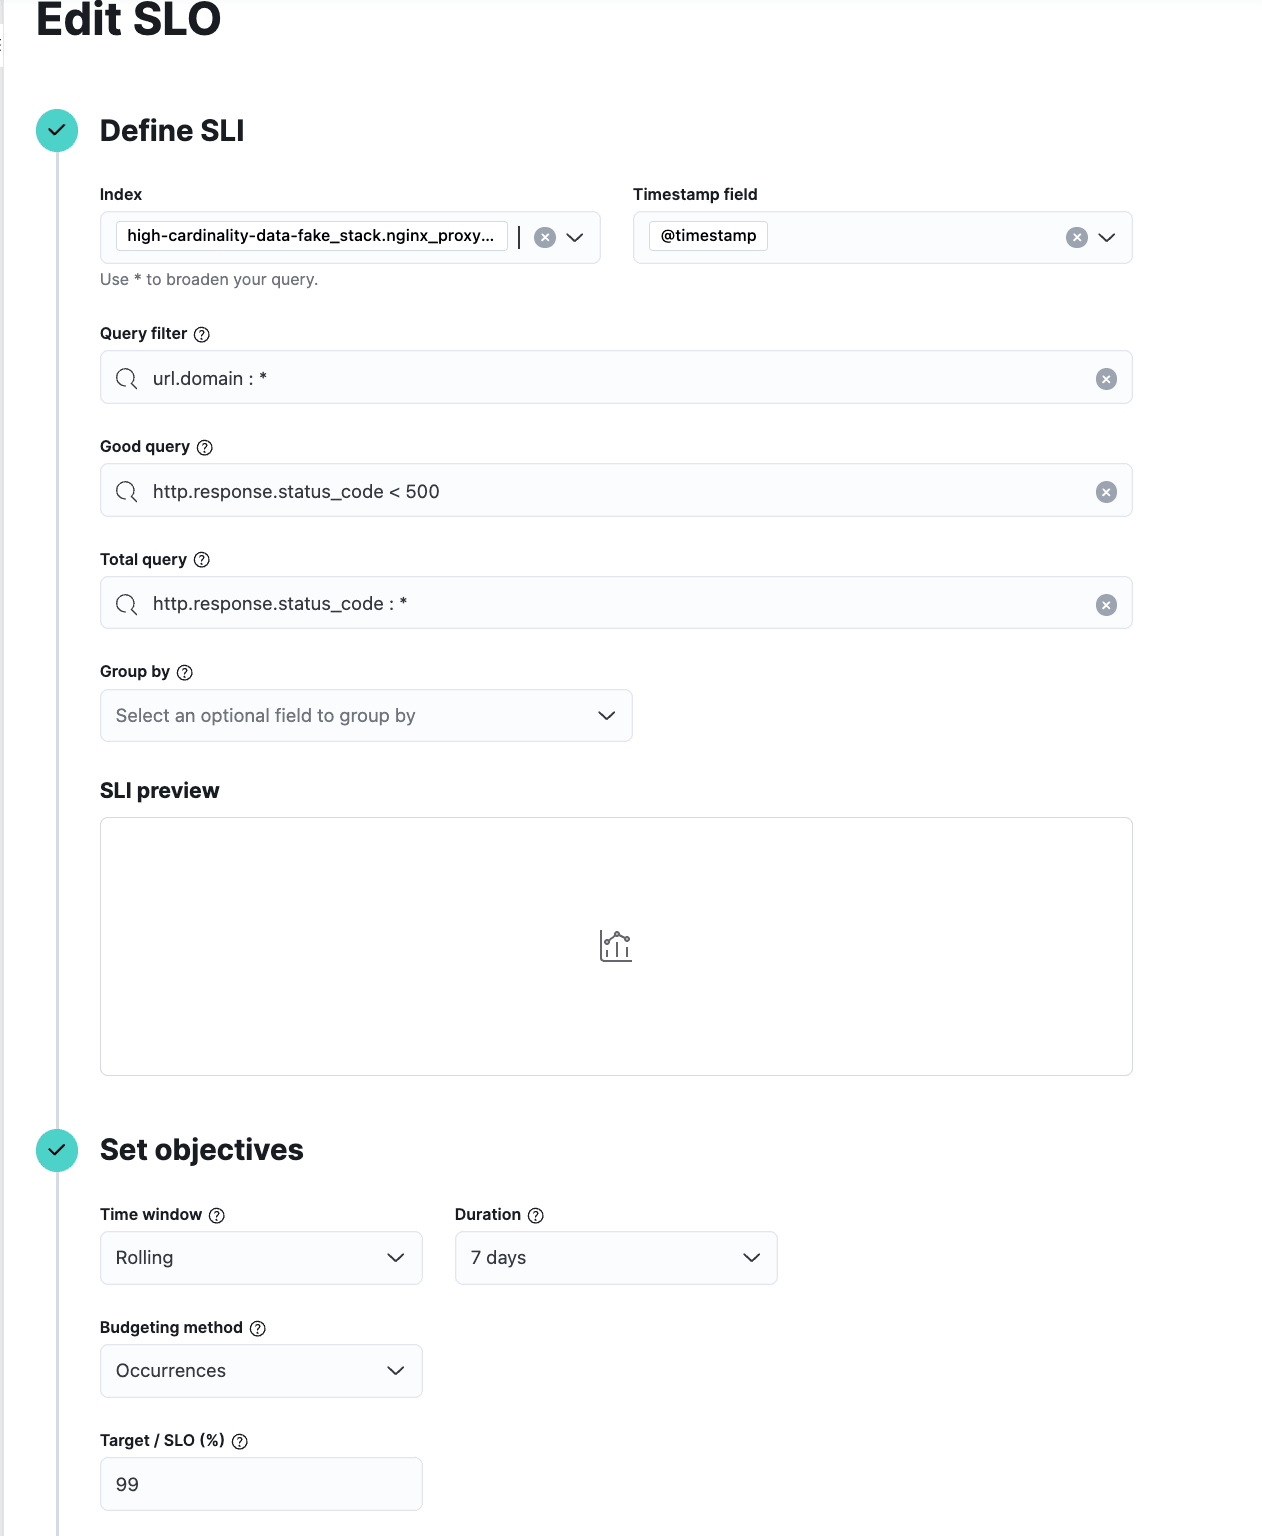Open the Occurrences budgeting method dropdown
Image resolution: width=1262 pixels, height=1536 pixels.
click(x=261, y=1371)
